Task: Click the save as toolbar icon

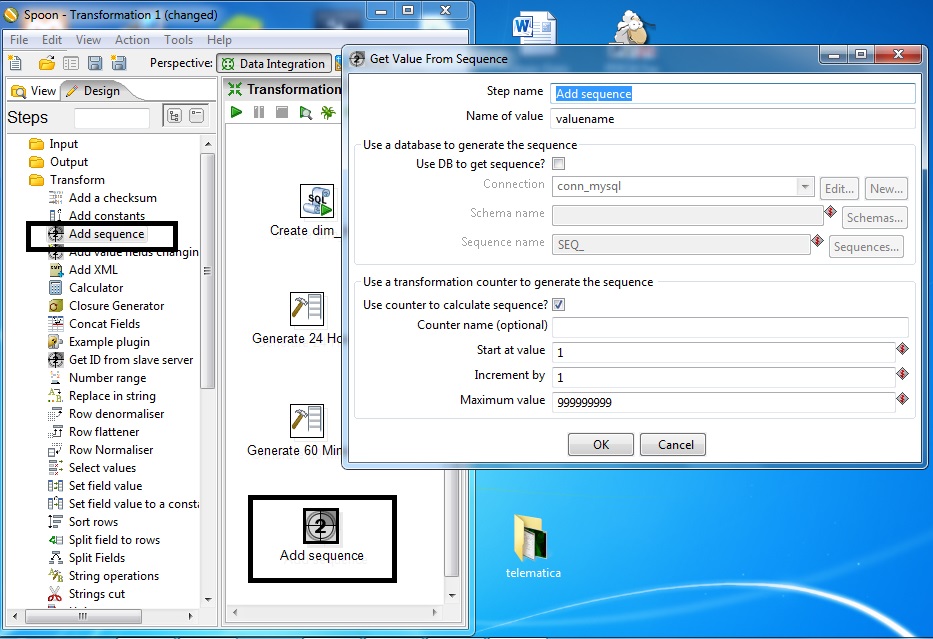Action: tap(119, 62)
